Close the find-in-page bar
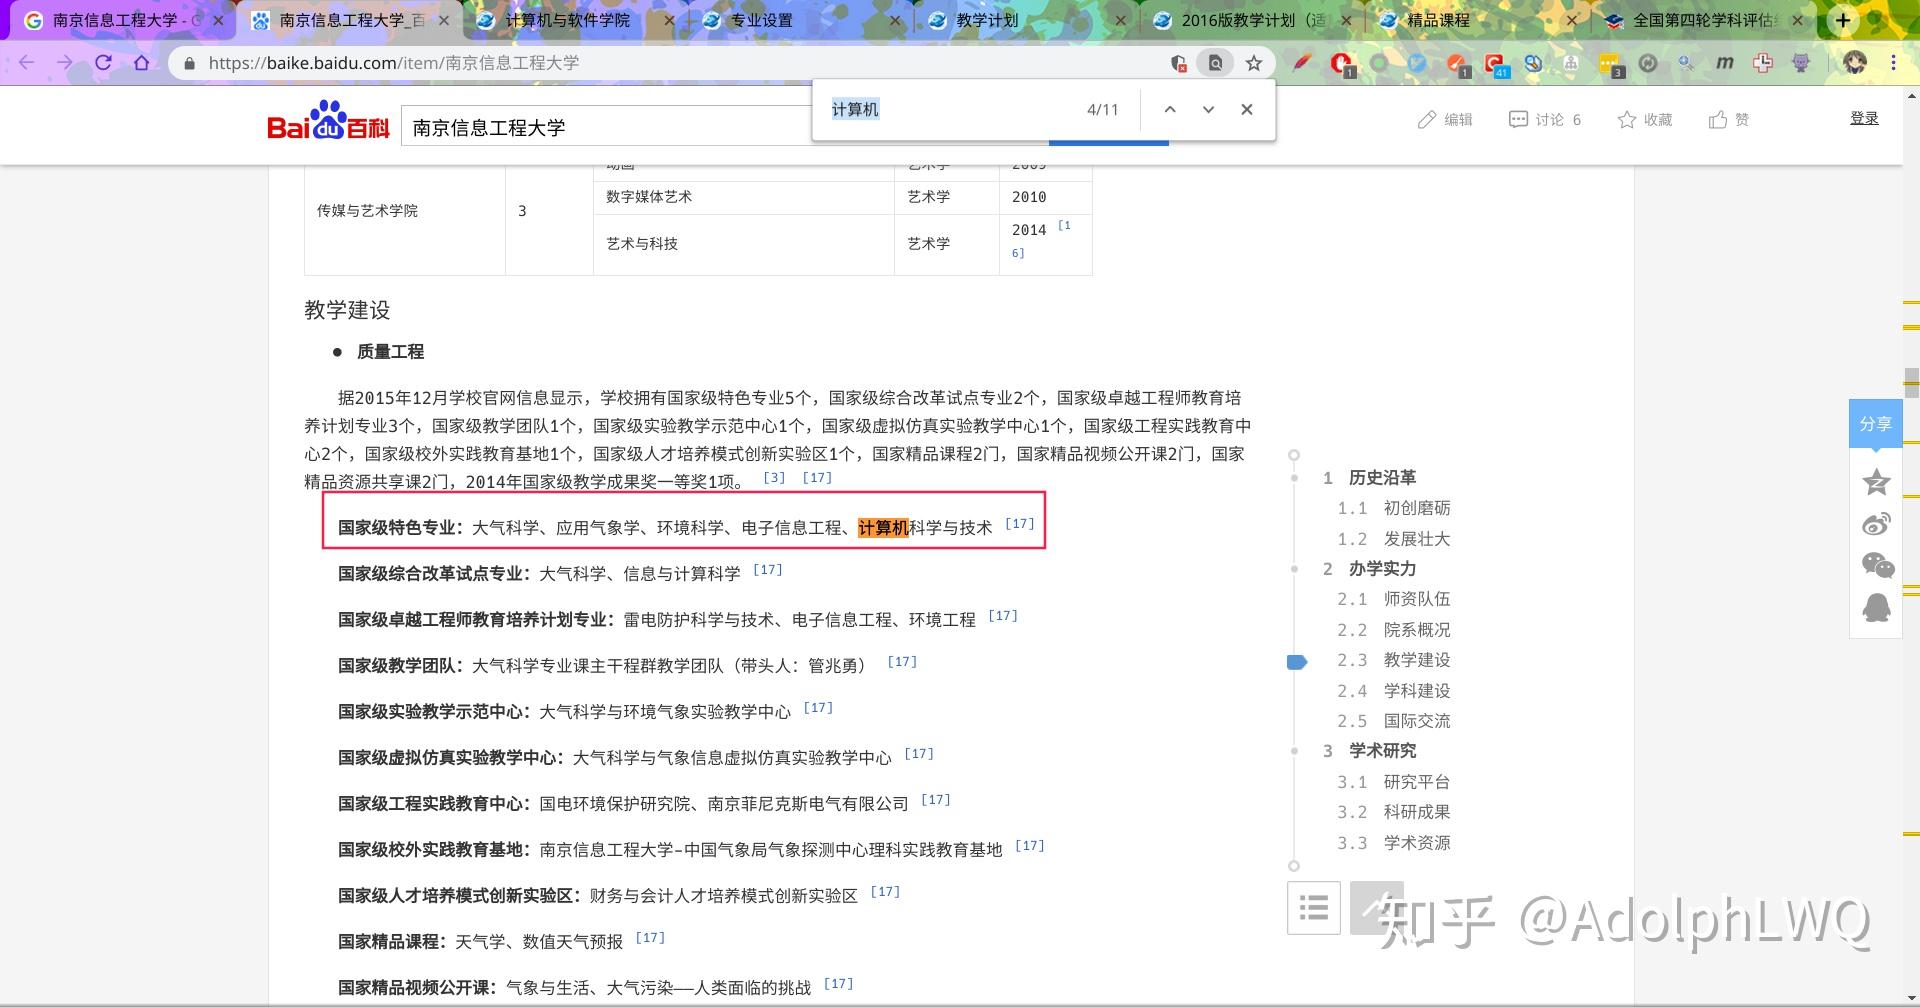Screen dimensions: 1920x1007 (x=1247, y=109)
